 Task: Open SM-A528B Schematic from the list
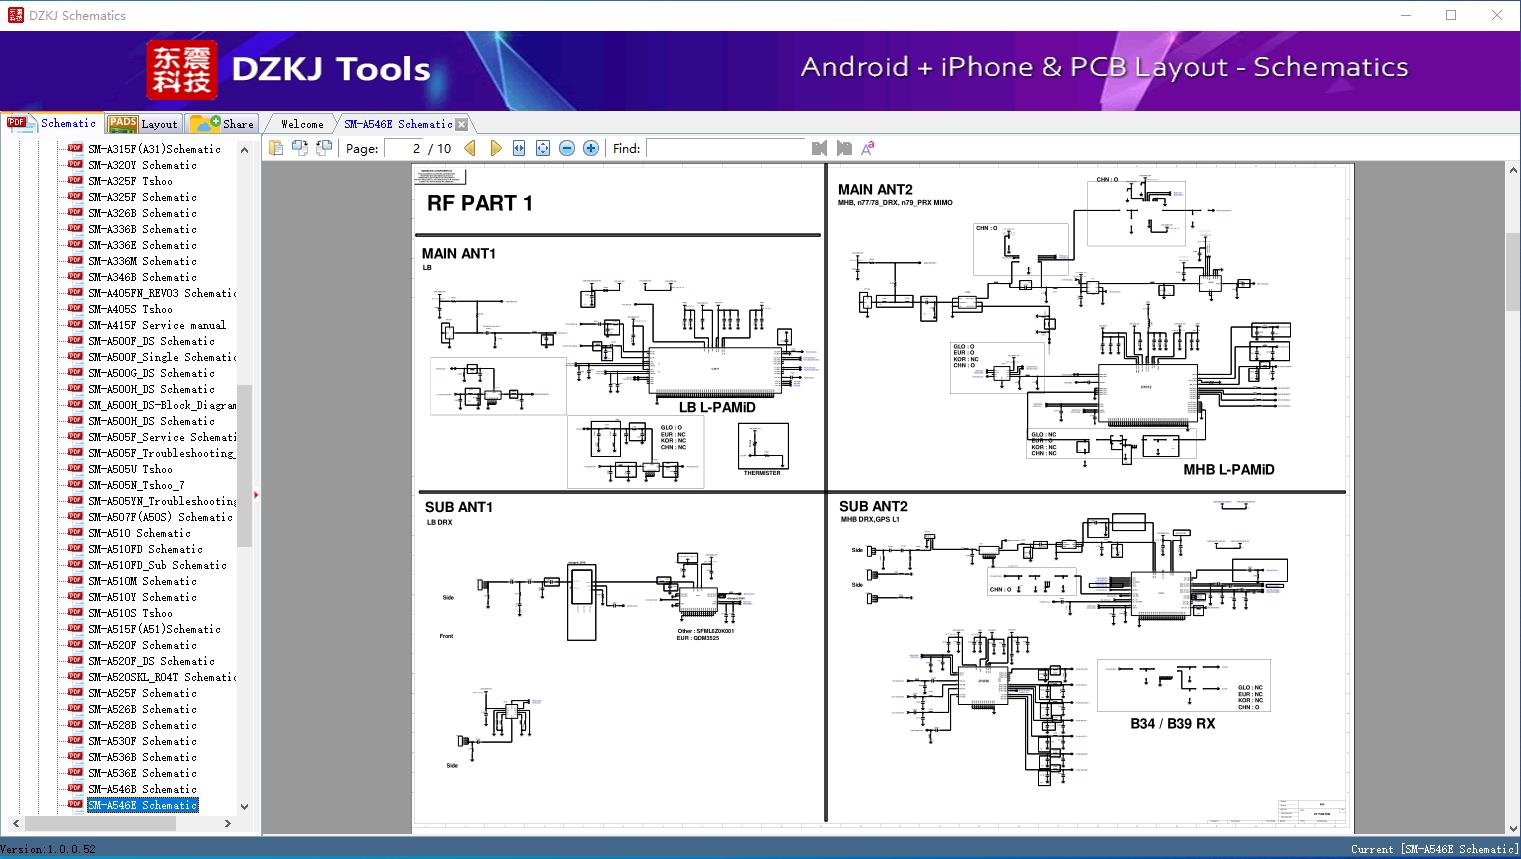(x=142, y=725)
